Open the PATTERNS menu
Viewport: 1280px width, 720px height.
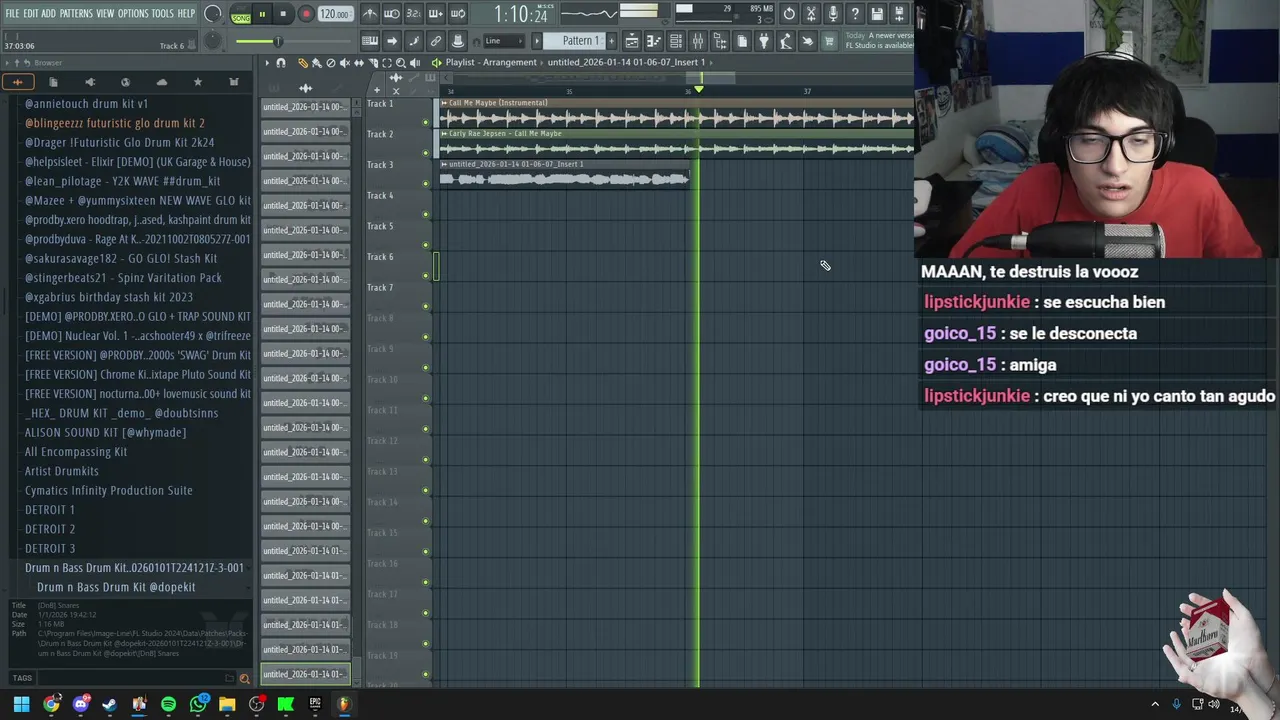[76, 14]
